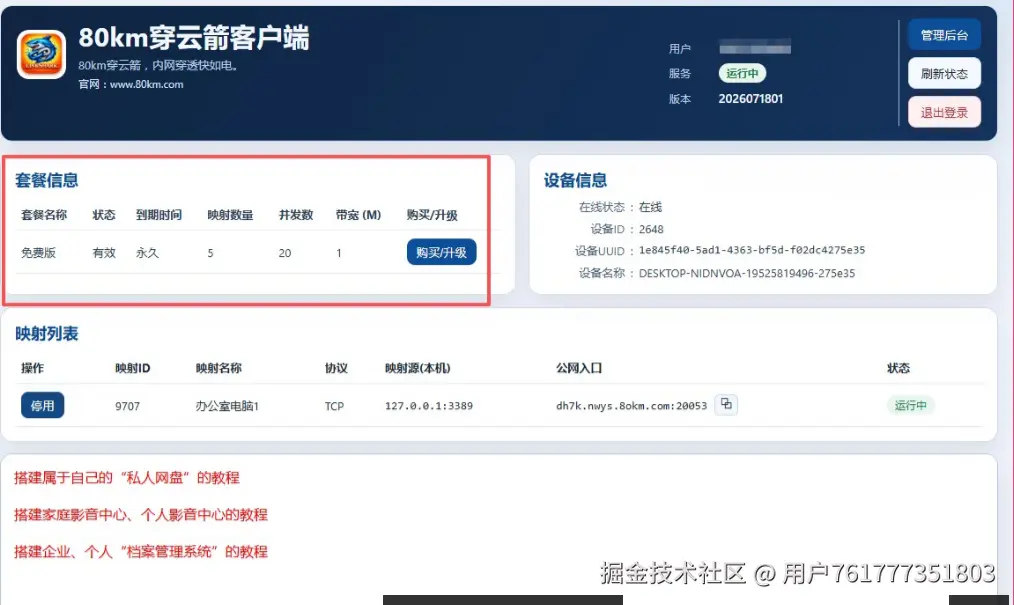
Task: Click the 映射数量 column header
Action: (x=230, y=215)
